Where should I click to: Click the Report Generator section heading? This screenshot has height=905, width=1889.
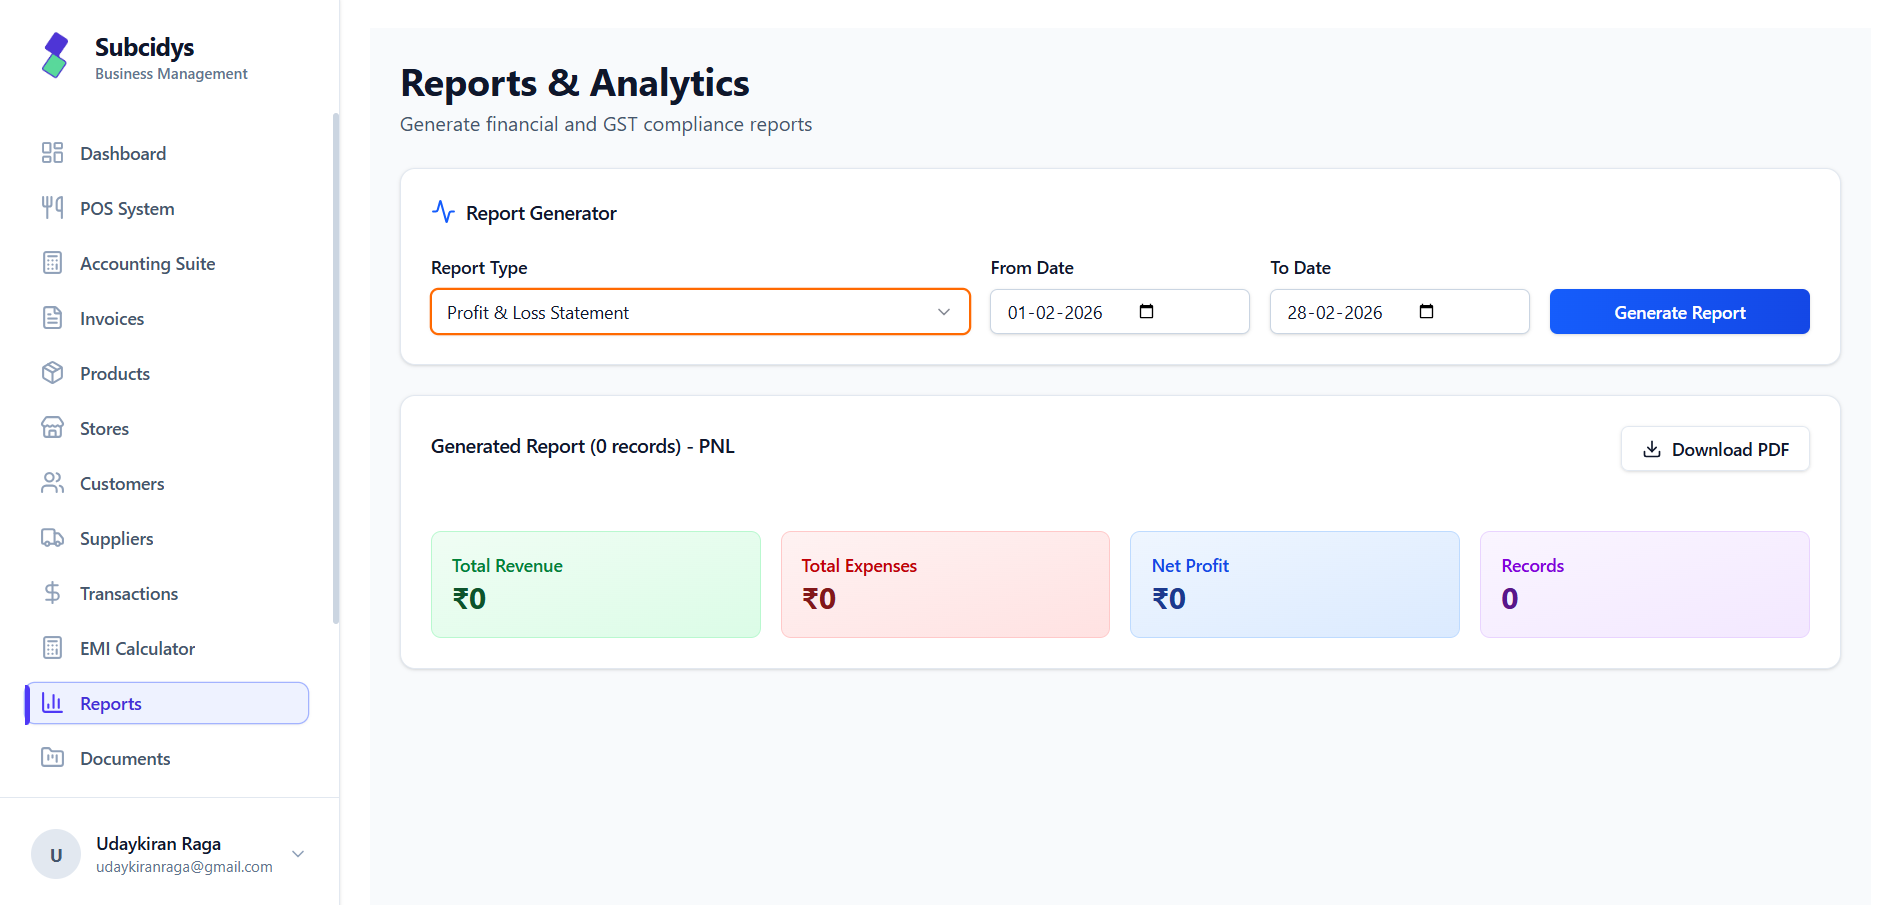[541, 213]
